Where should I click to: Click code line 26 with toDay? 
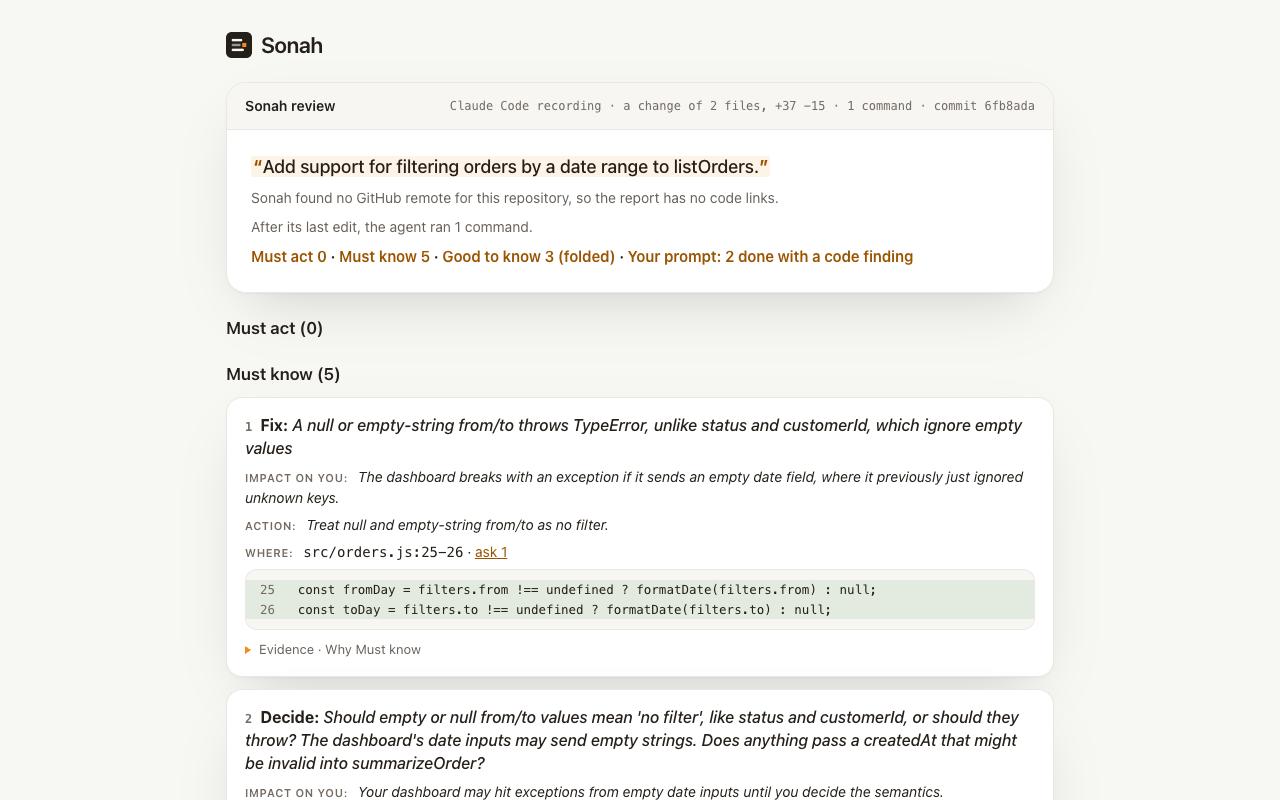coord(640,610)
